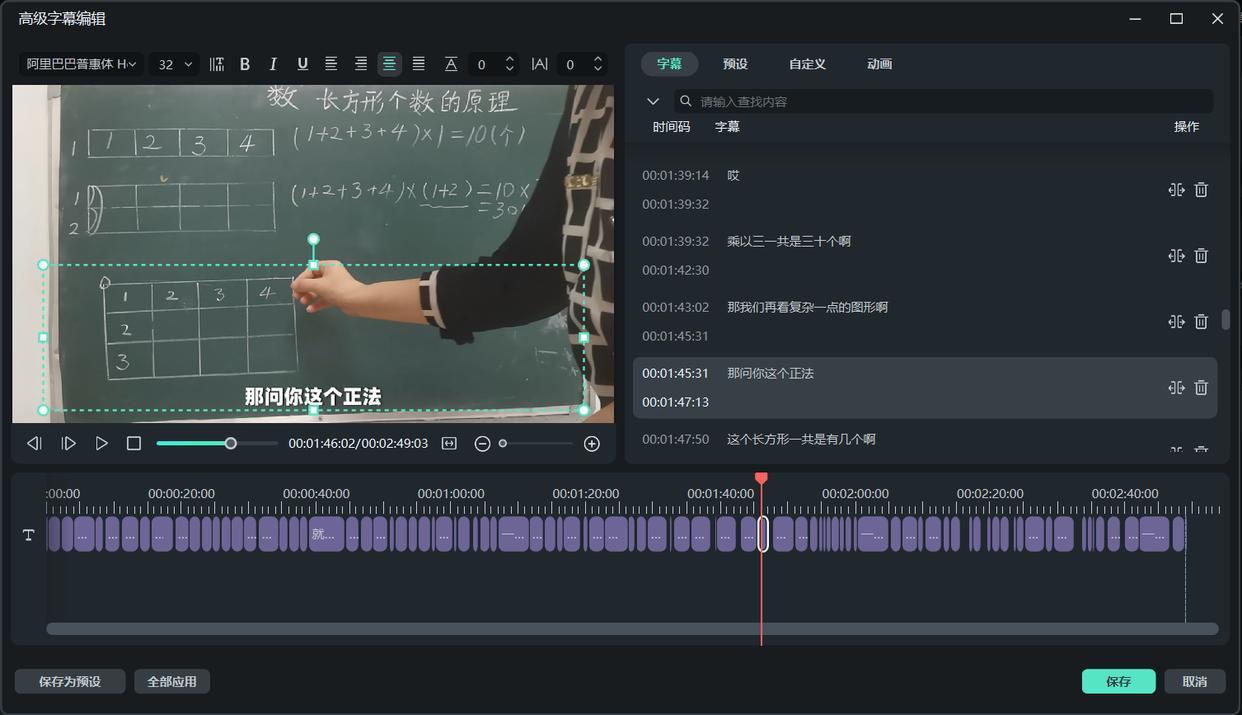Click the start timecode 00:01:39:14
The width and height of the screenshot is (1242, 715).
[675, 175]
